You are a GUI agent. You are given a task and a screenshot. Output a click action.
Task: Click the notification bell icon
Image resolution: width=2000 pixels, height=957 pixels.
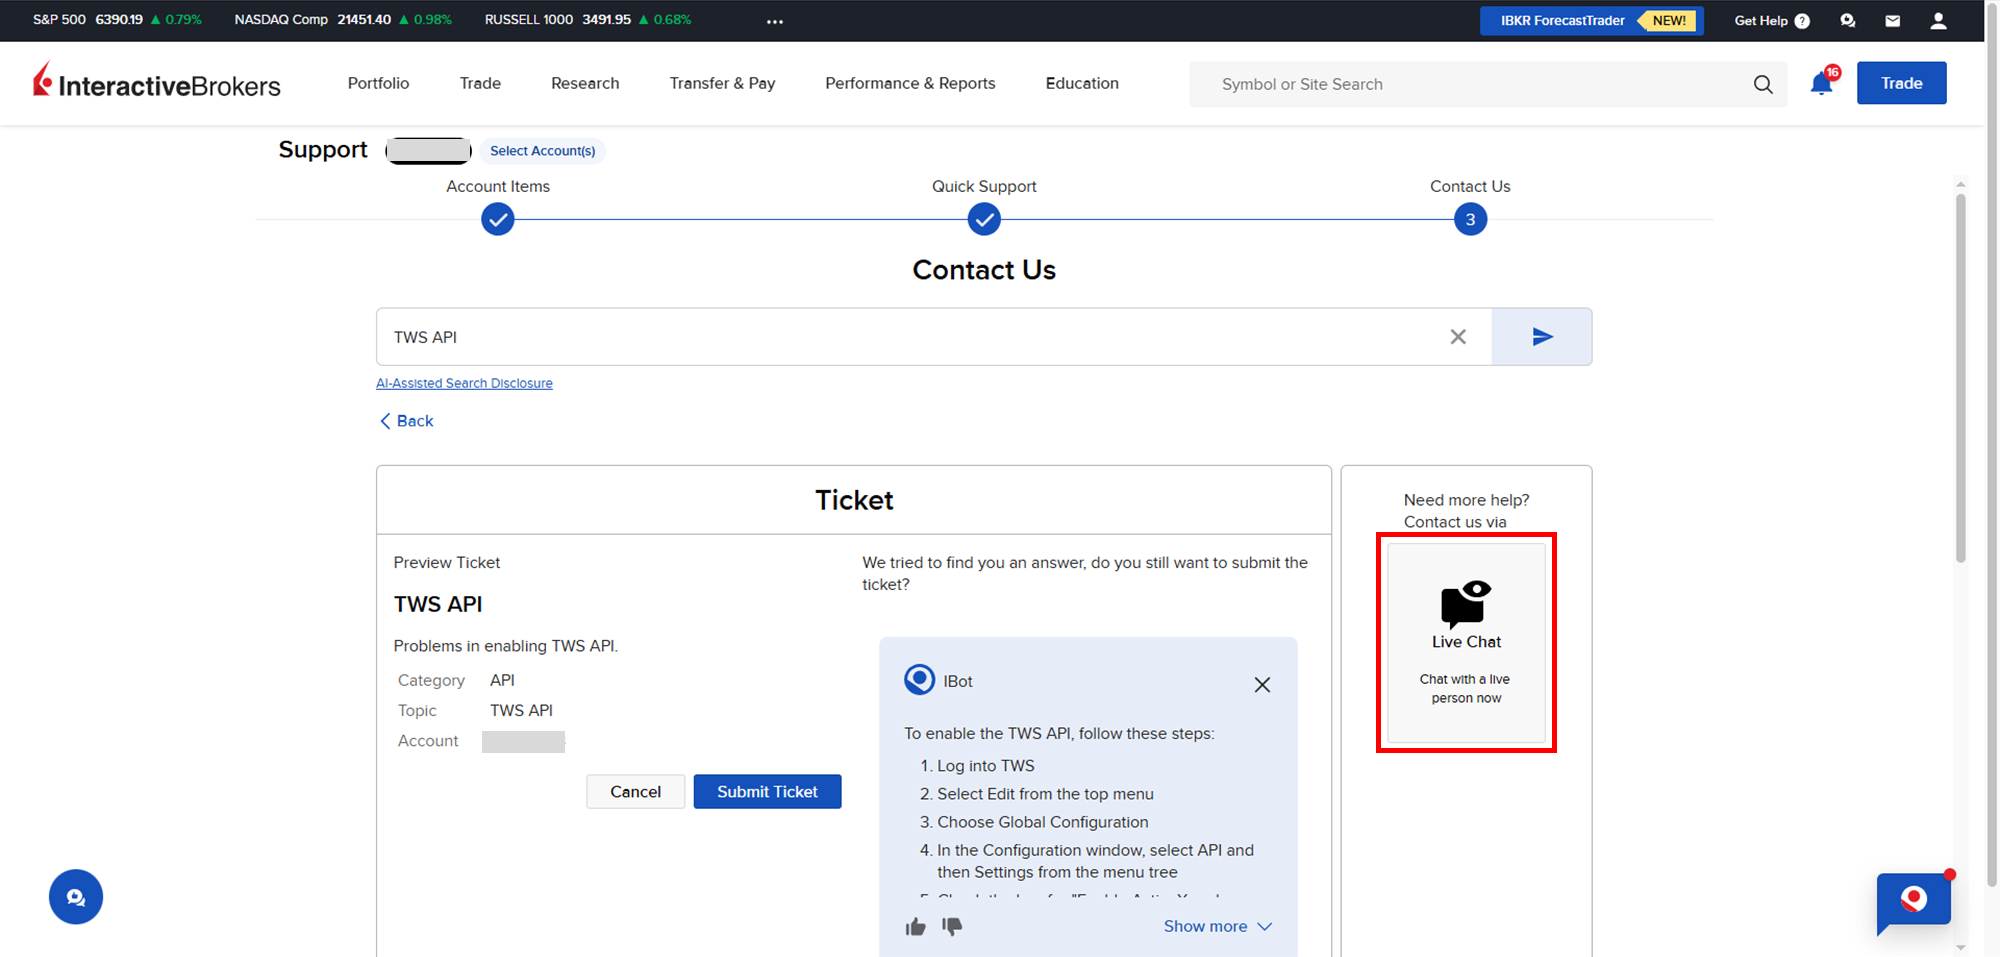click(x=1821, y=84)
